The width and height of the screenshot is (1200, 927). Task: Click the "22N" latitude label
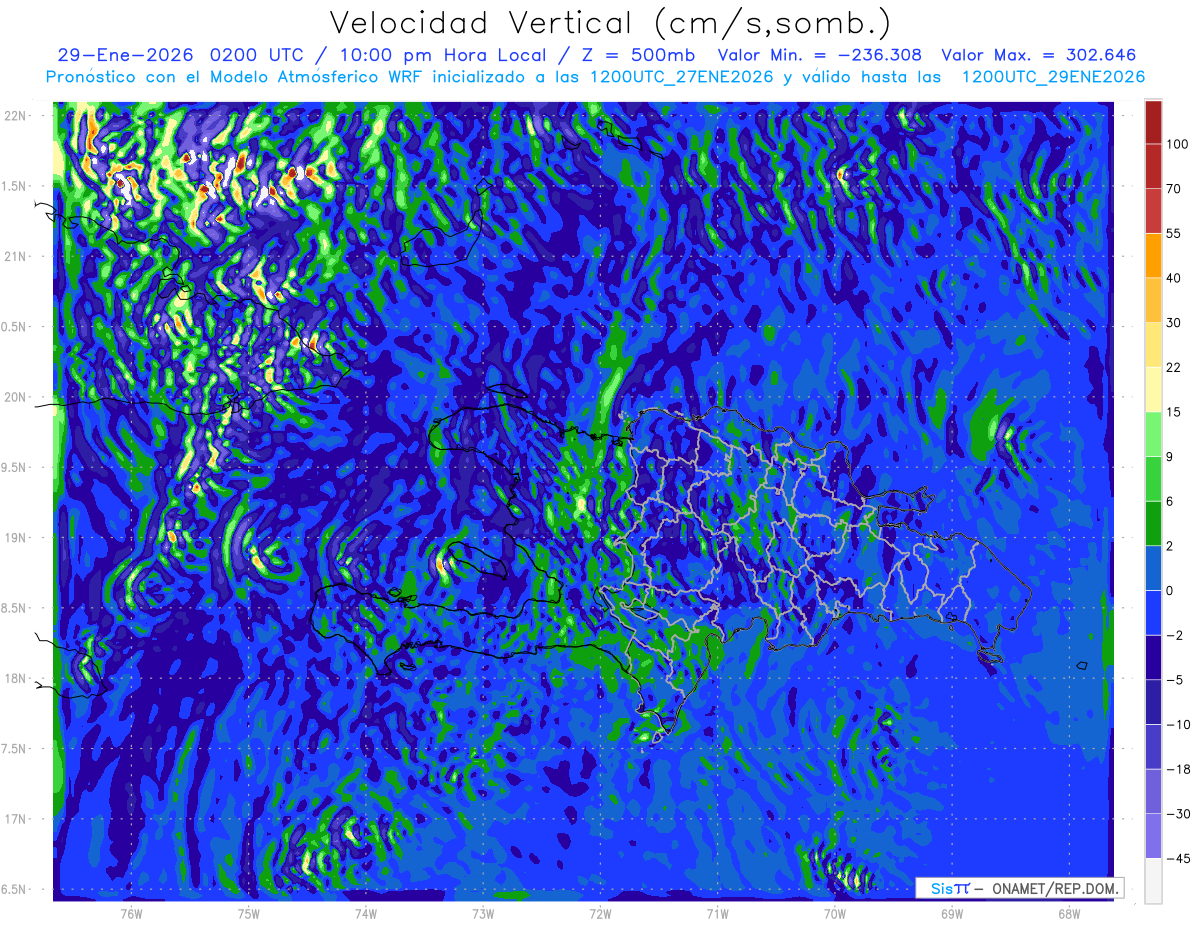(x=17, y=116)
